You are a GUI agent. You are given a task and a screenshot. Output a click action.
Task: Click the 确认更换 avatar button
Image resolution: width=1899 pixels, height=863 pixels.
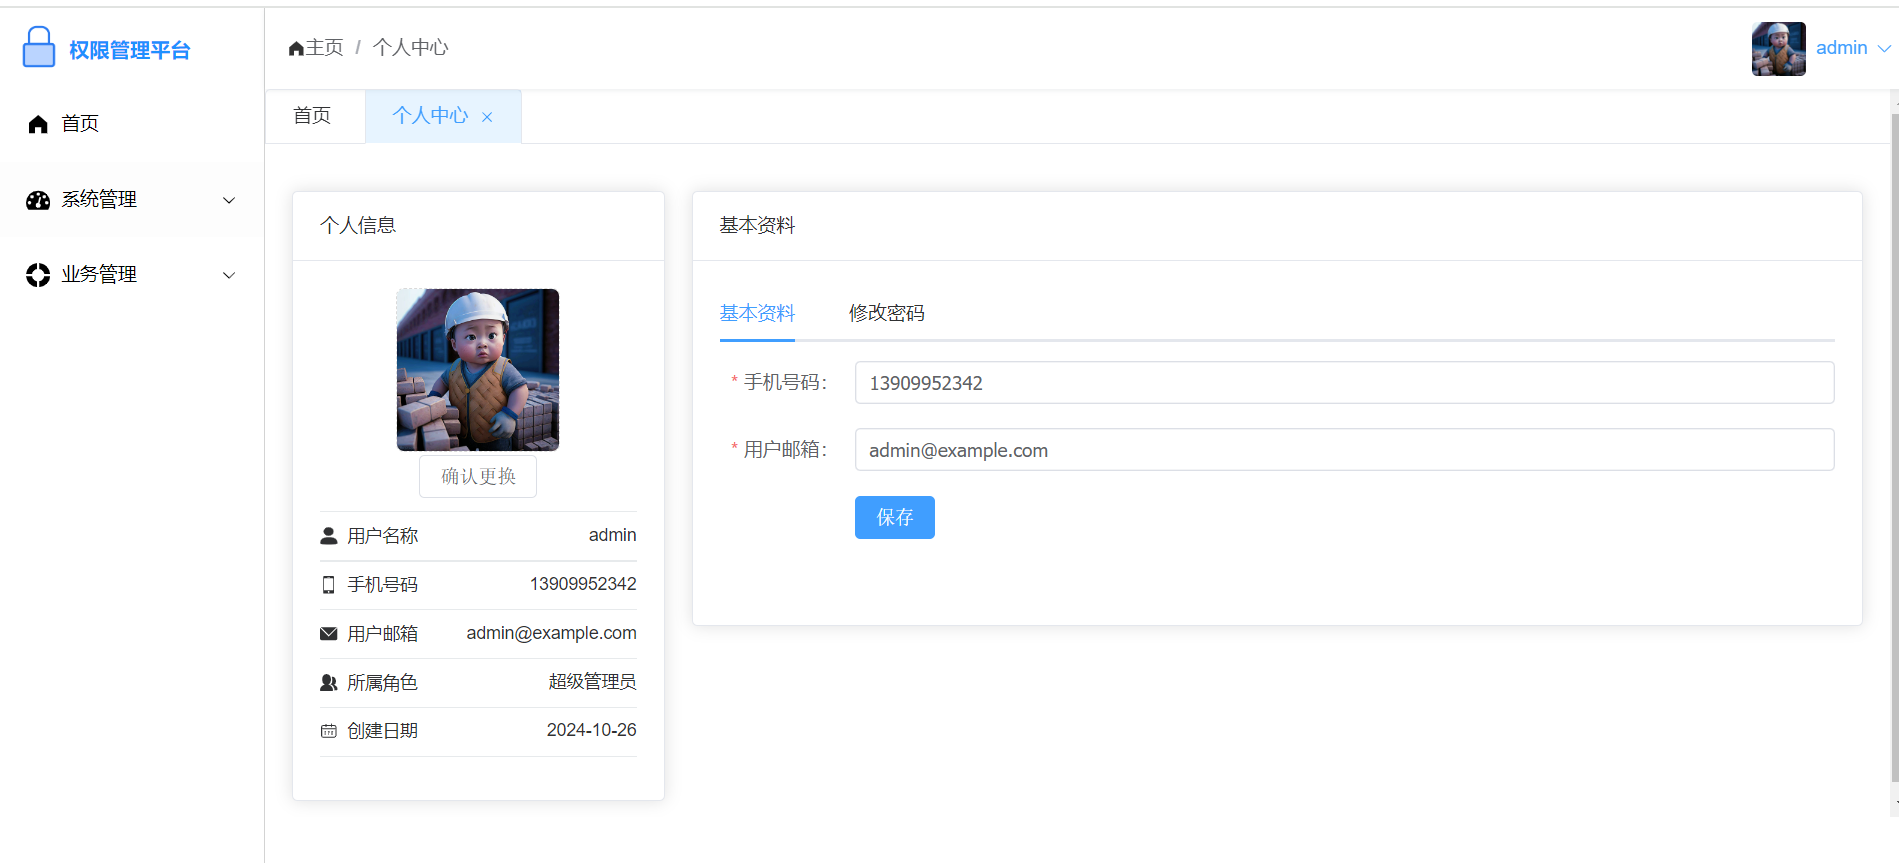pos(478,476)
